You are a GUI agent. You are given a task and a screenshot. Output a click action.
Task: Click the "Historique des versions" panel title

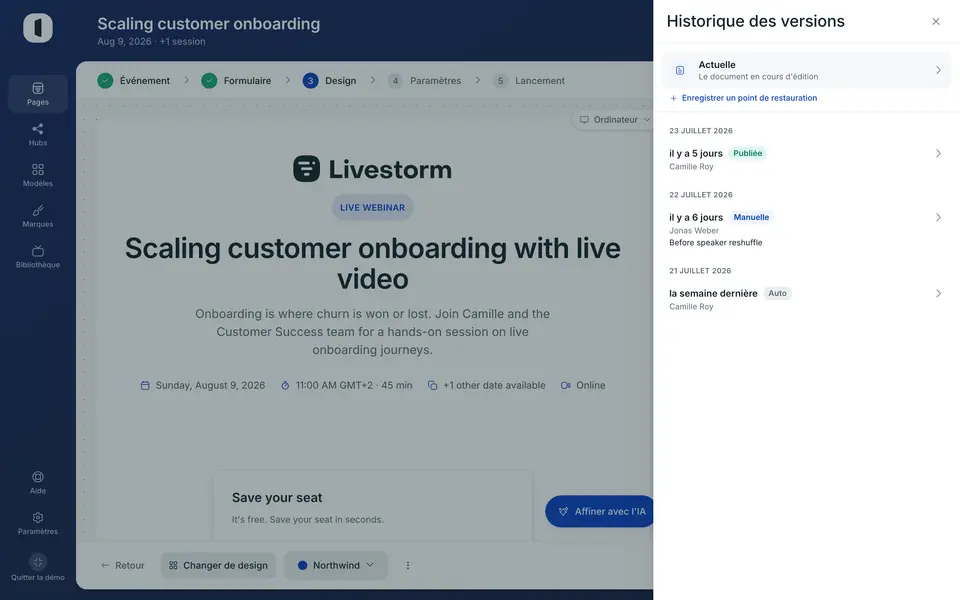click(x=756, y=21)
